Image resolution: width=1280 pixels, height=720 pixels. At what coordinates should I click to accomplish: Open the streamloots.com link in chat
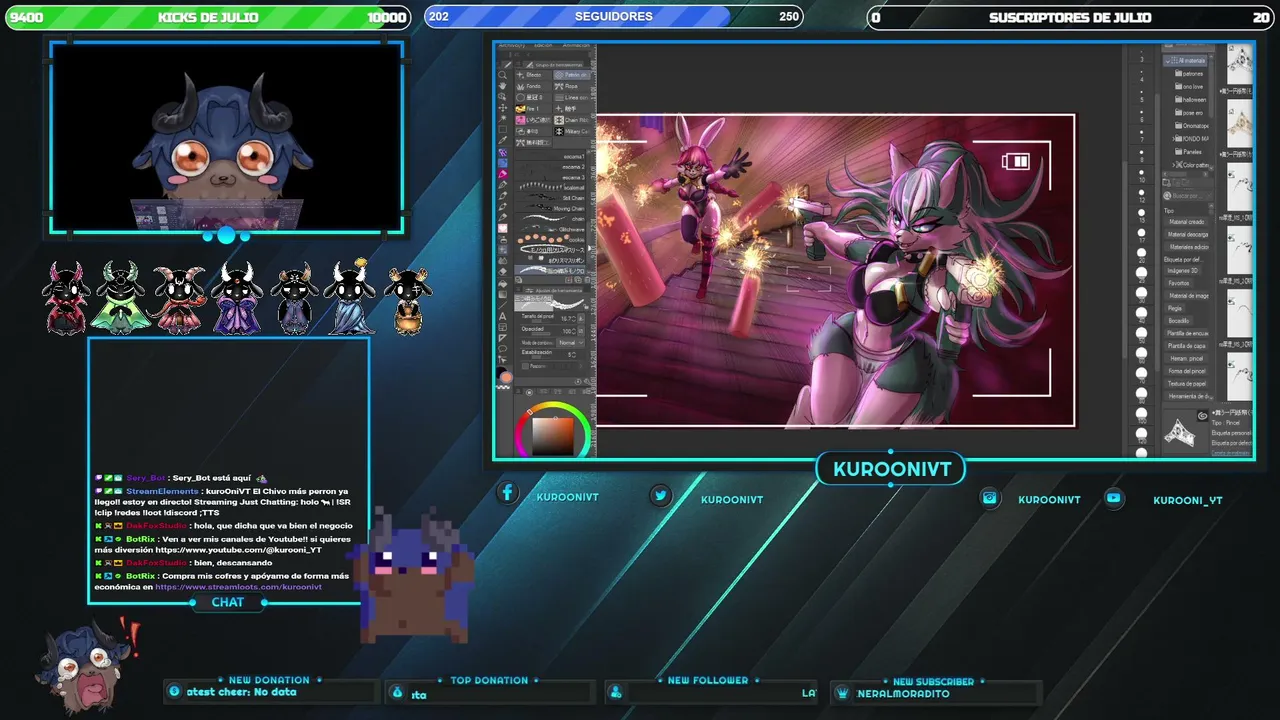tap(239, 587)
